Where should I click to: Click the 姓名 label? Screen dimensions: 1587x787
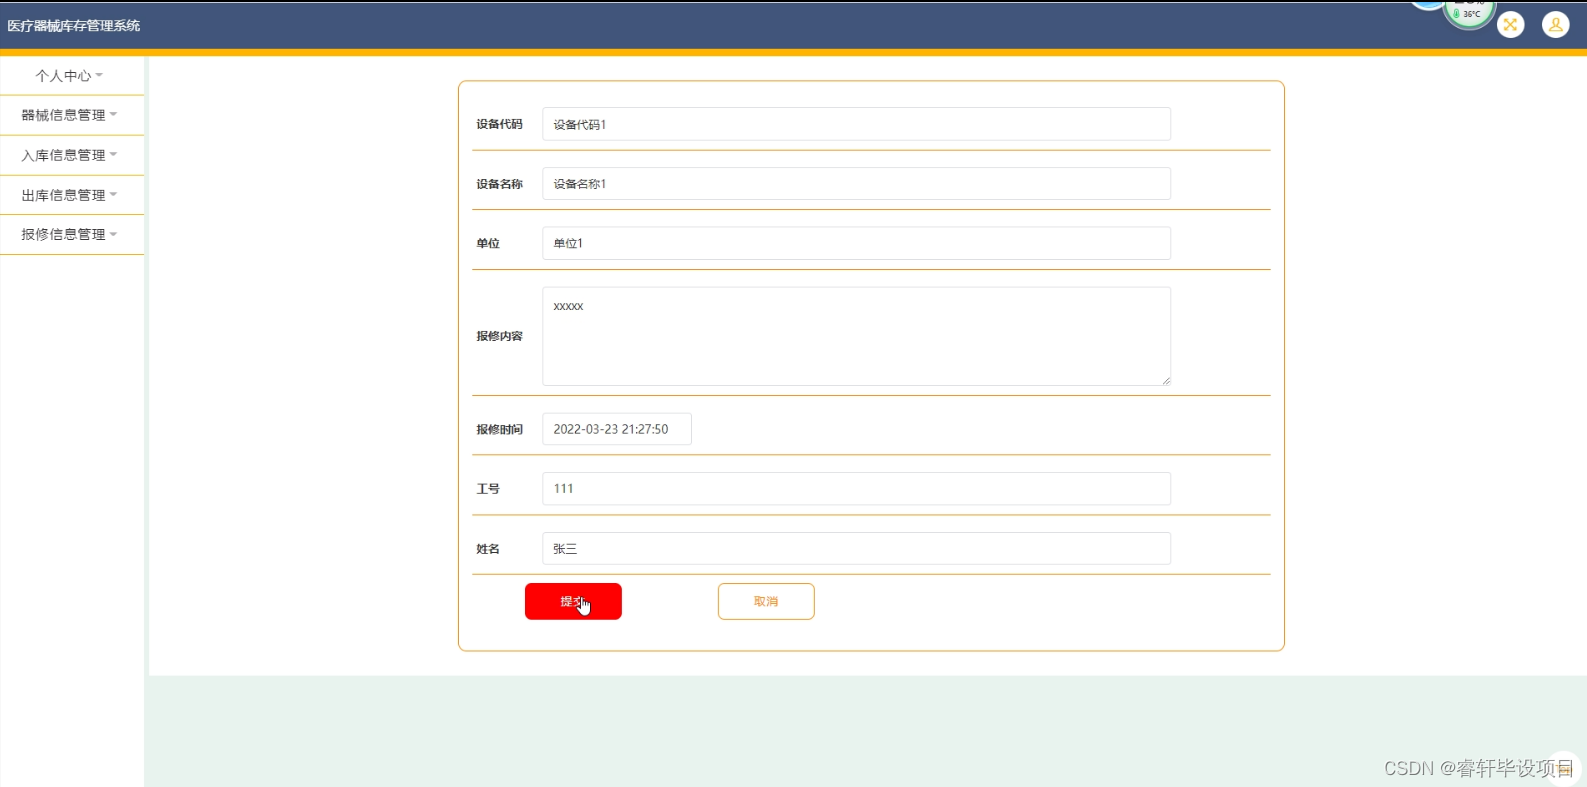488,549
